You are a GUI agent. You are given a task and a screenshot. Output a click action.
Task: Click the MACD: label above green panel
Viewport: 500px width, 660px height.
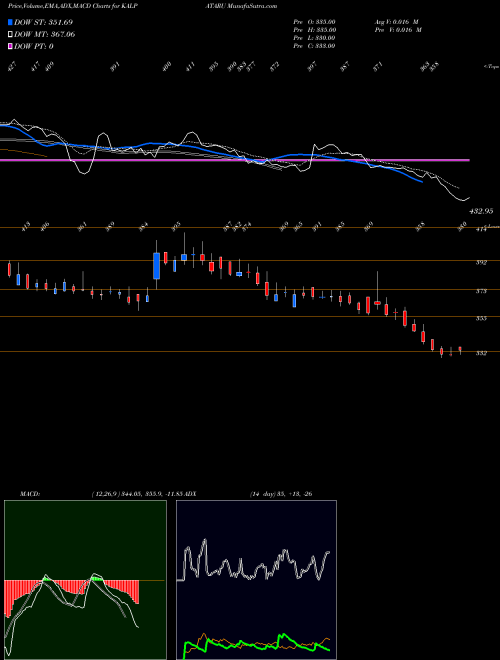pos(29,494)
